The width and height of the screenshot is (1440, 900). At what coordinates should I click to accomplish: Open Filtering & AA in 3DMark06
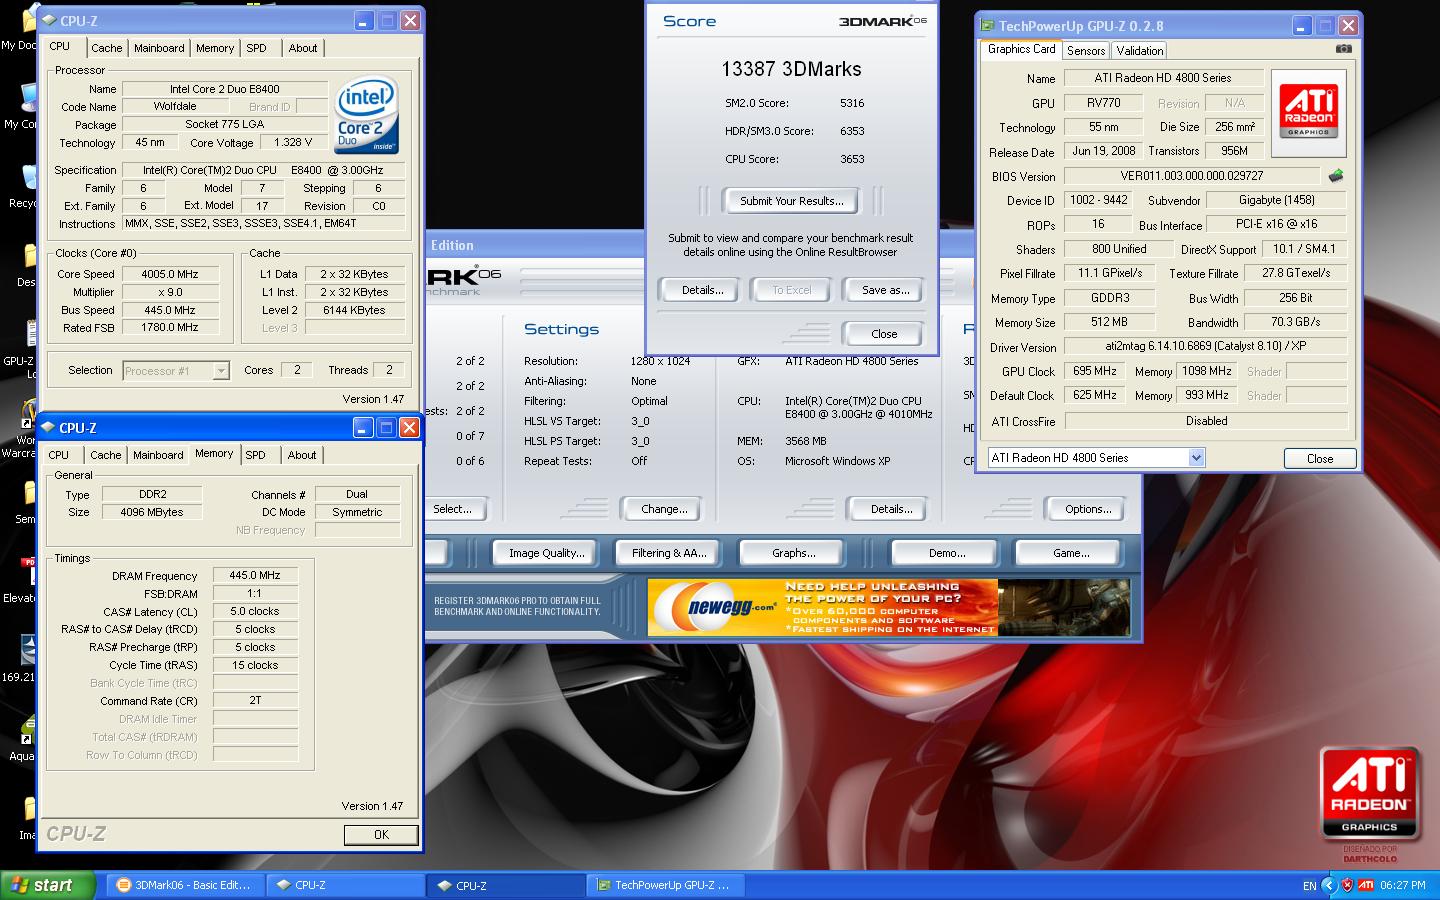(x=669, y=553)
